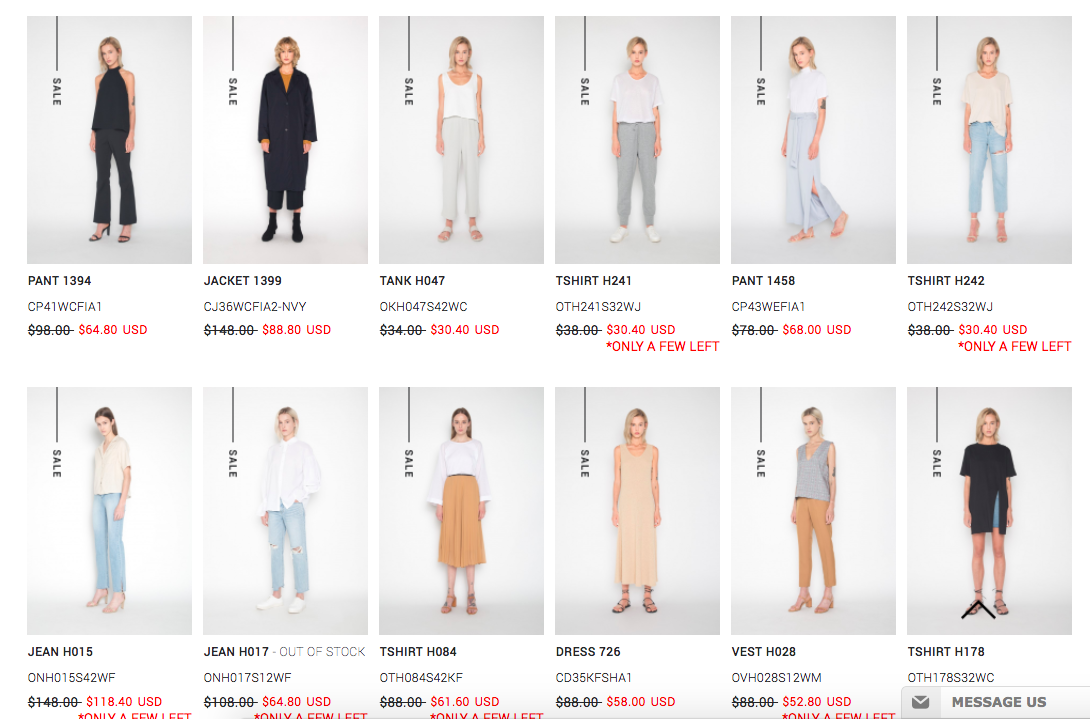View the out-of-stock JEAN H017 image
1090x719 pixels.
[x=285, y=511]
